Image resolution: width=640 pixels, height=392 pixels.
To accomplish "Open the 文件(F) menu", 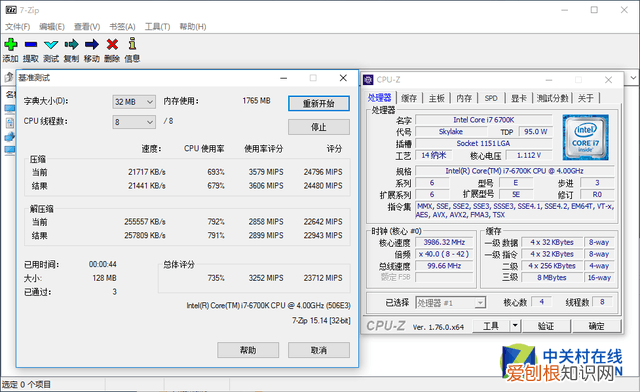I will pos(18,27).
